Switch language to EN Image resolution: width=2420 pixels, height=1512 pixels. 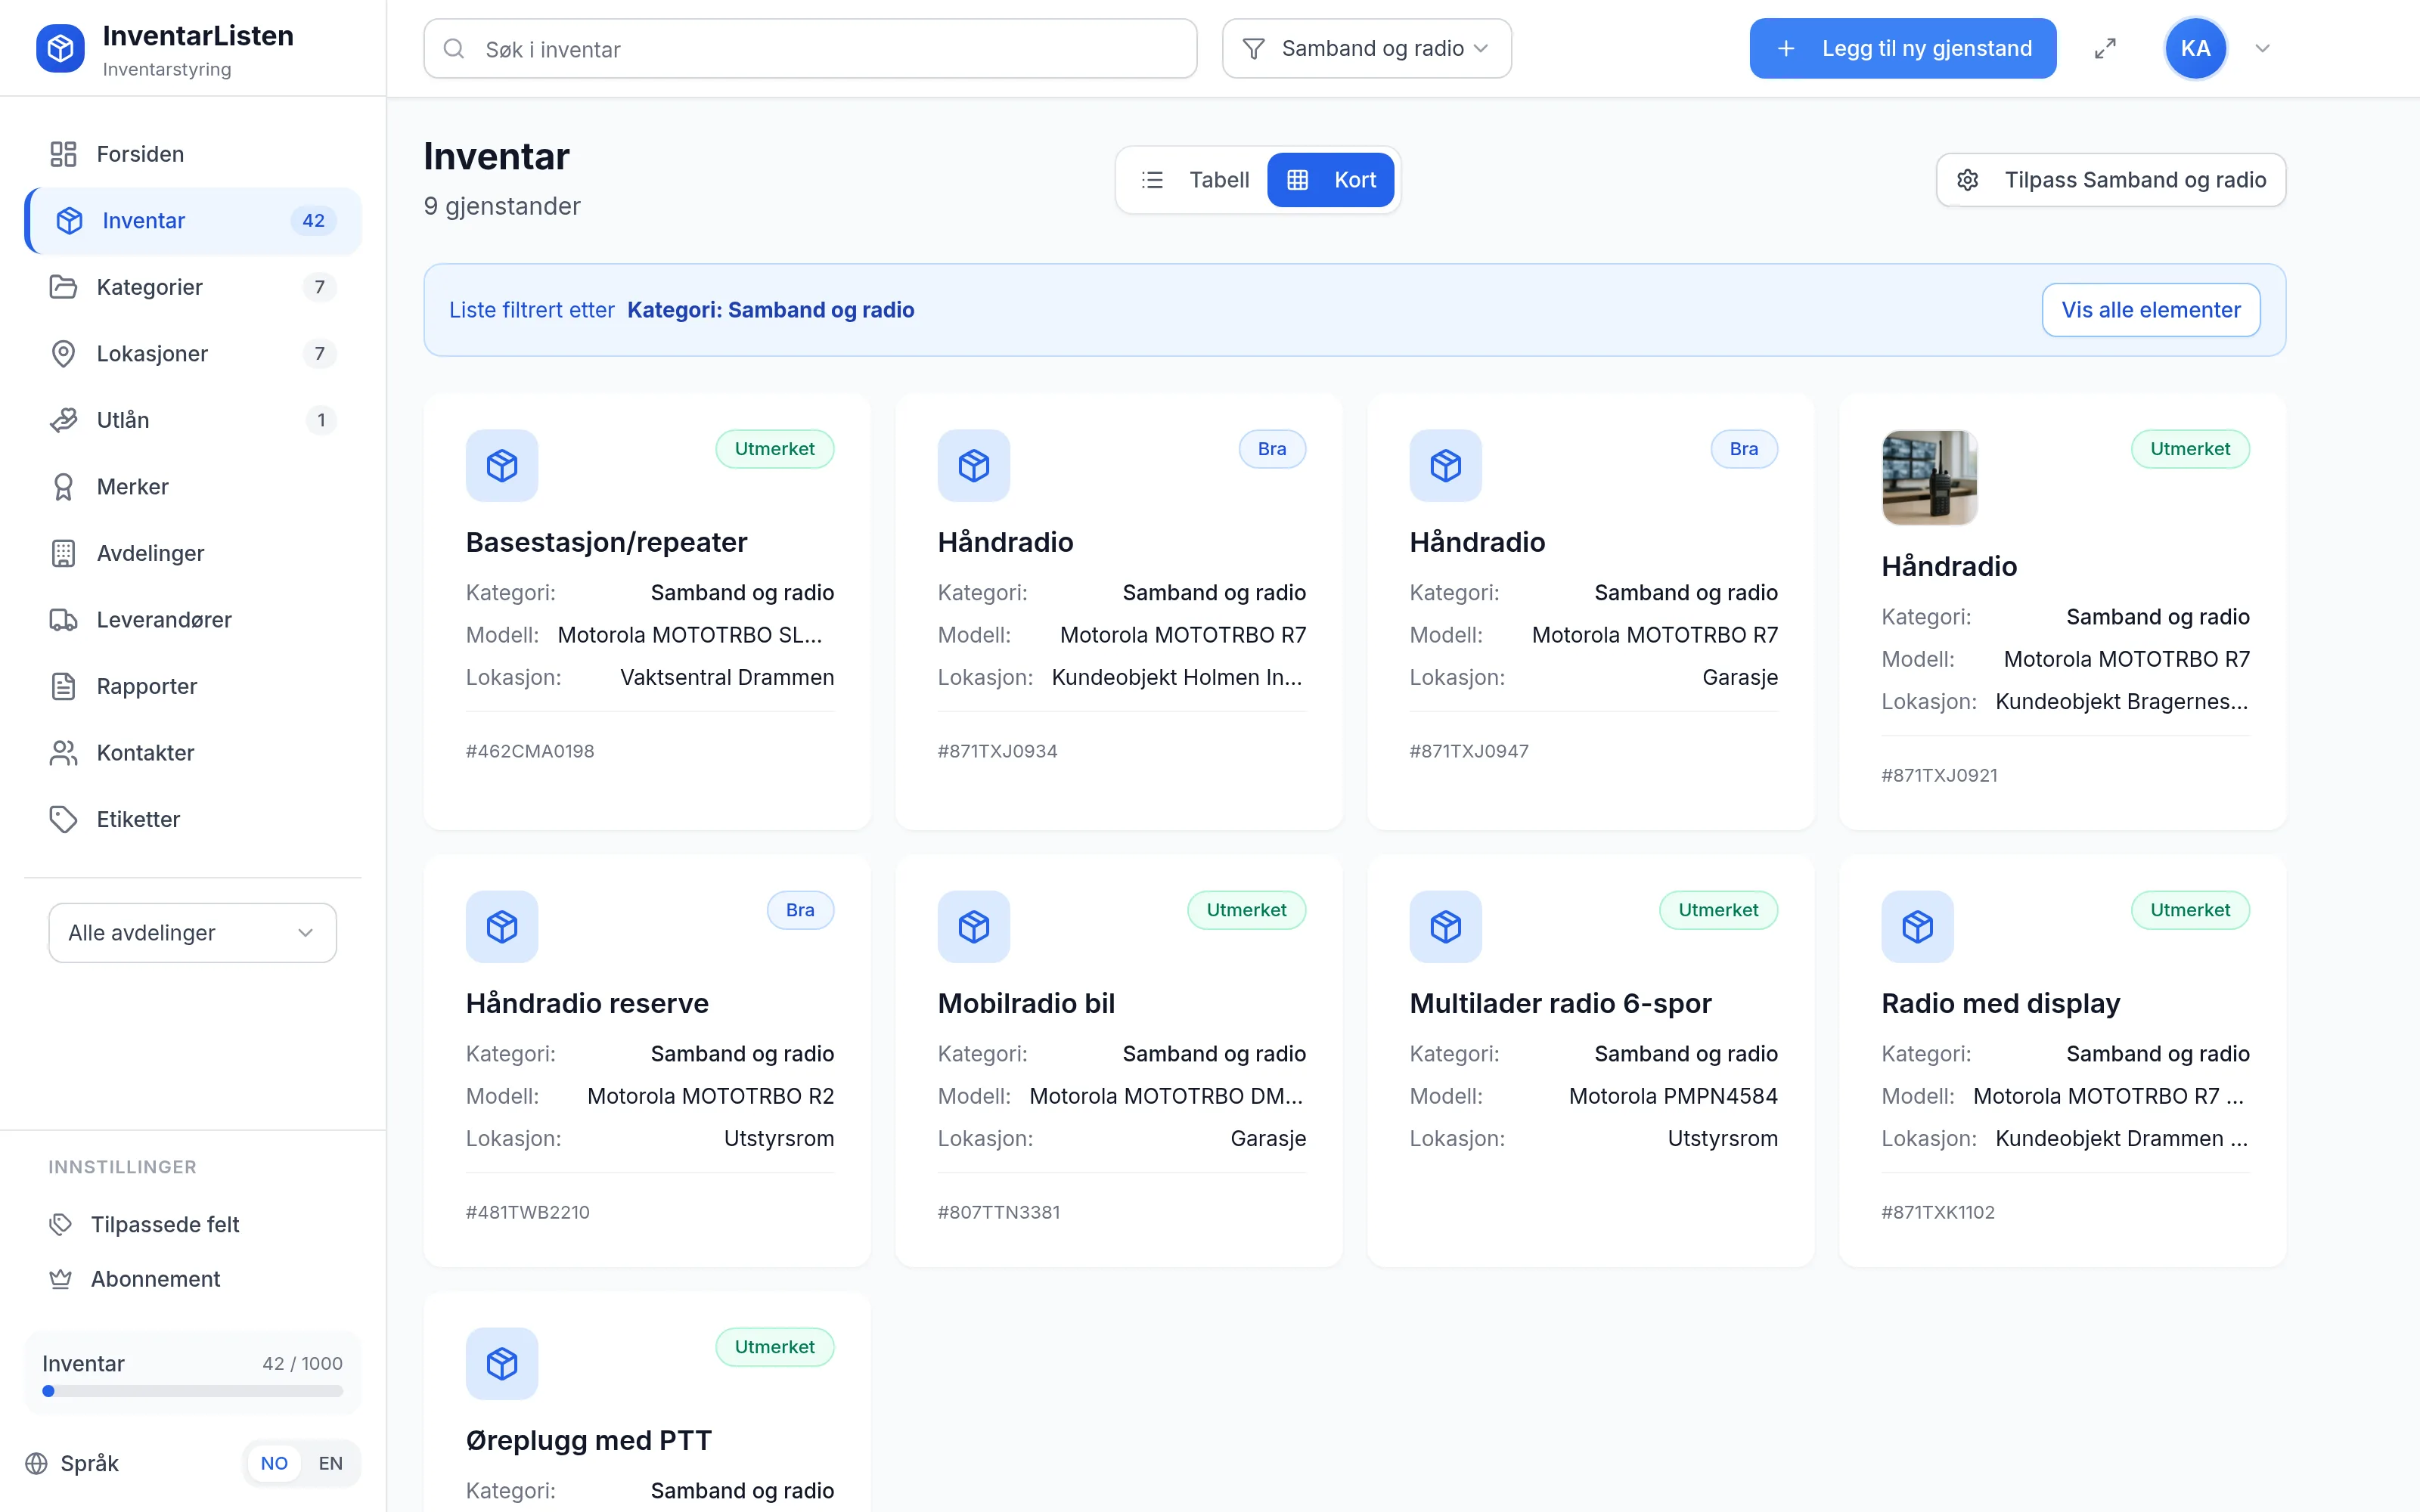pyautogui.click(x=330, y=1463)
